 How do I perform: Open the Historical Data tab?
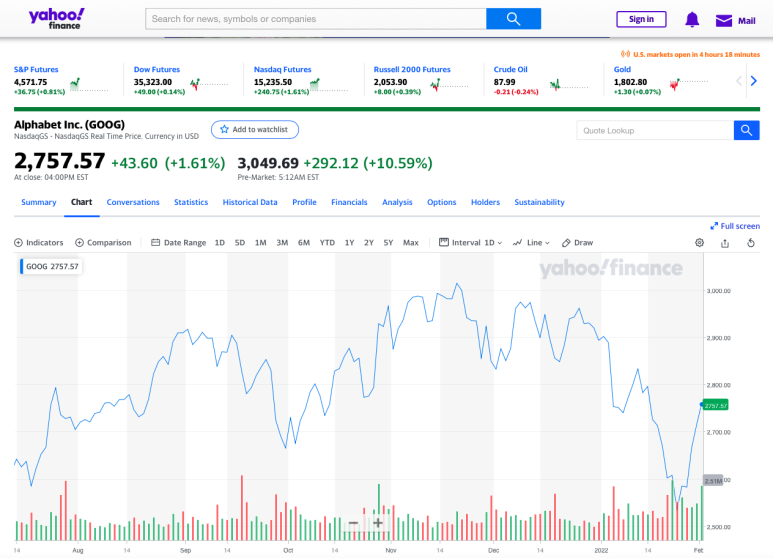pyautogui.click(x=250, y=202)
